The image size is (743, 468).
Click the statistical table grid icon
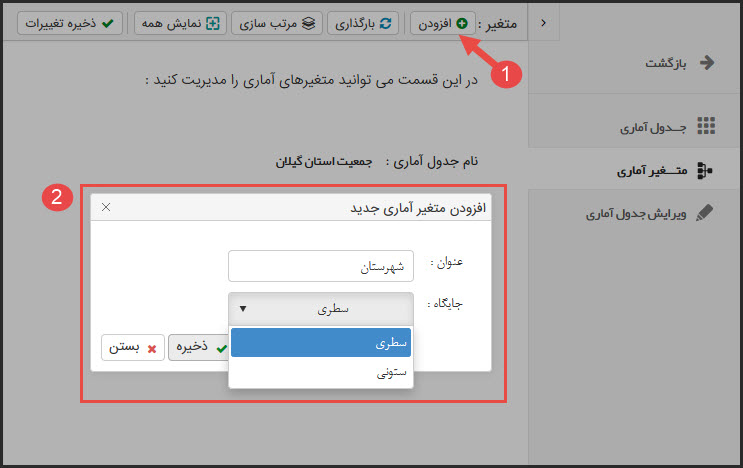point(706,125)
